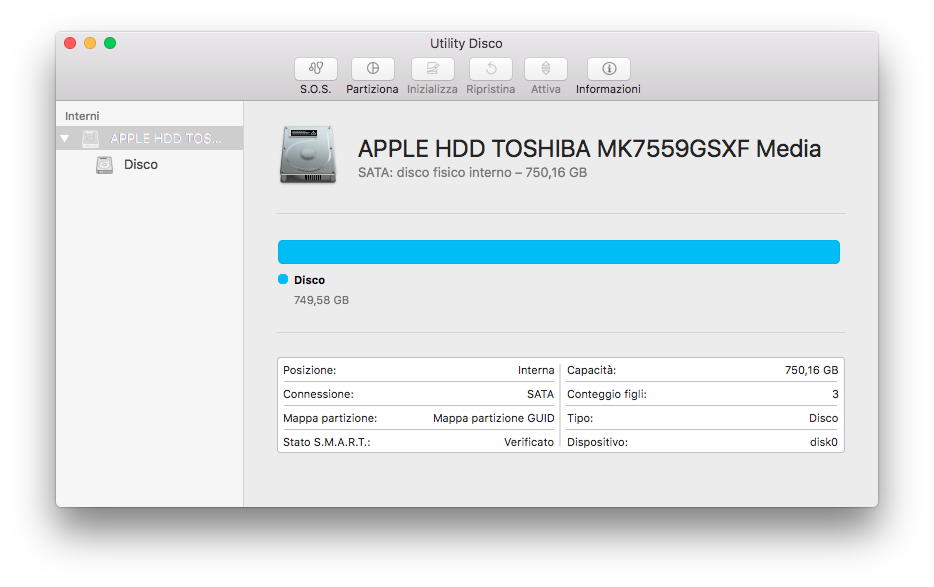934x587 pixels.
Task: Click the Stato S.M.A.R.T. Verificato value
Action: click(x=528, y=442)
